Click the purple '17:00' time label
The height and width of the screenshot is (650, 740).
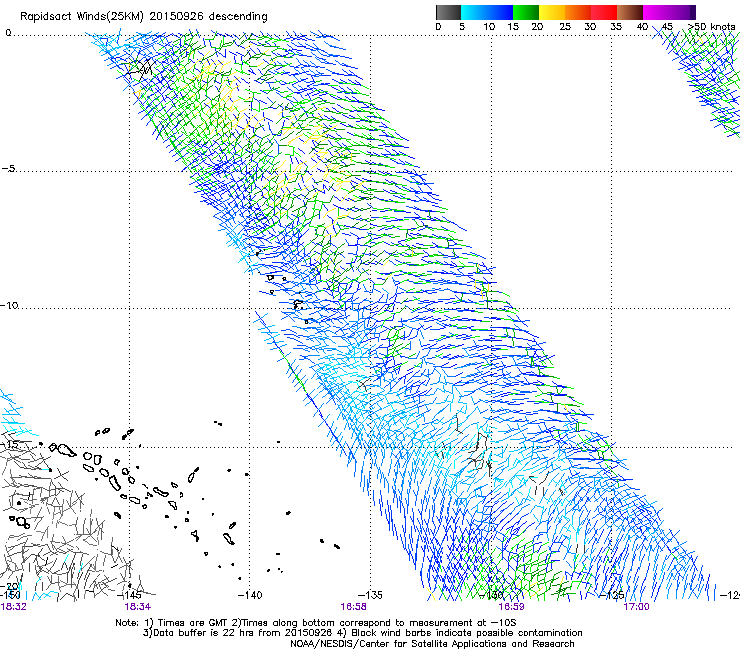[x=636, y=607]
